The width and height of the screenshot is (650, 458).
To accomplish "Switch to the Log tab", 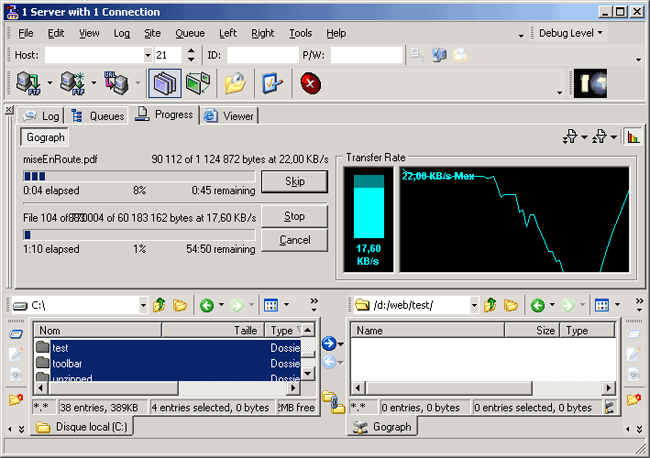I will pyautogui.click(x=41, y=116).
